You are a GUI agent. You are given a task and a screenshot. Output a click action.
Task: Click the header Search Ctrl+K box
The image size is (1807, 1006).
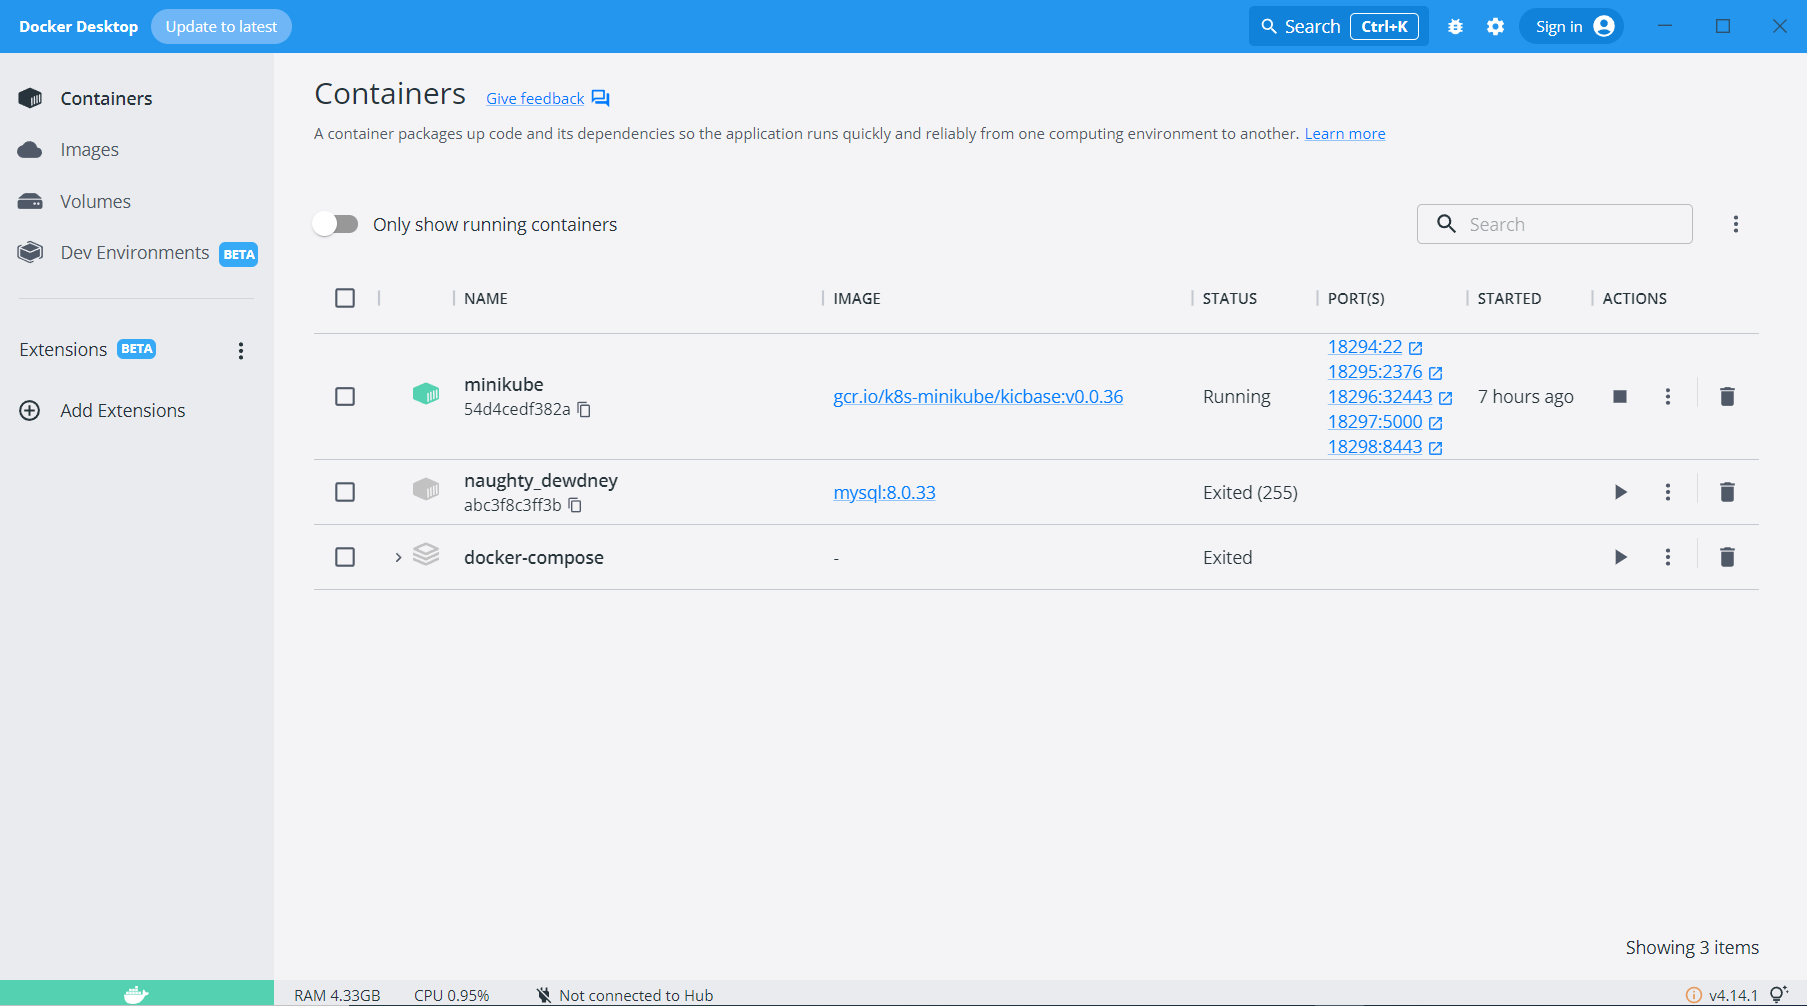(1338, 27)
